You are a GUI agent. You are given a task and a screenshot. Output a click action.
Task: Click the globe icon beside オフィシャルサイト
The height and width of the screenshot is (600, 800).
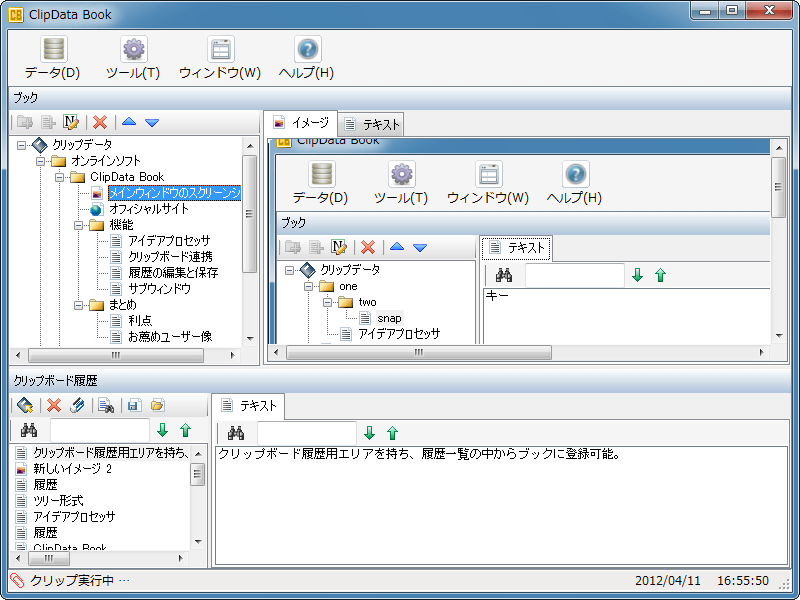[x=96, y=209]
